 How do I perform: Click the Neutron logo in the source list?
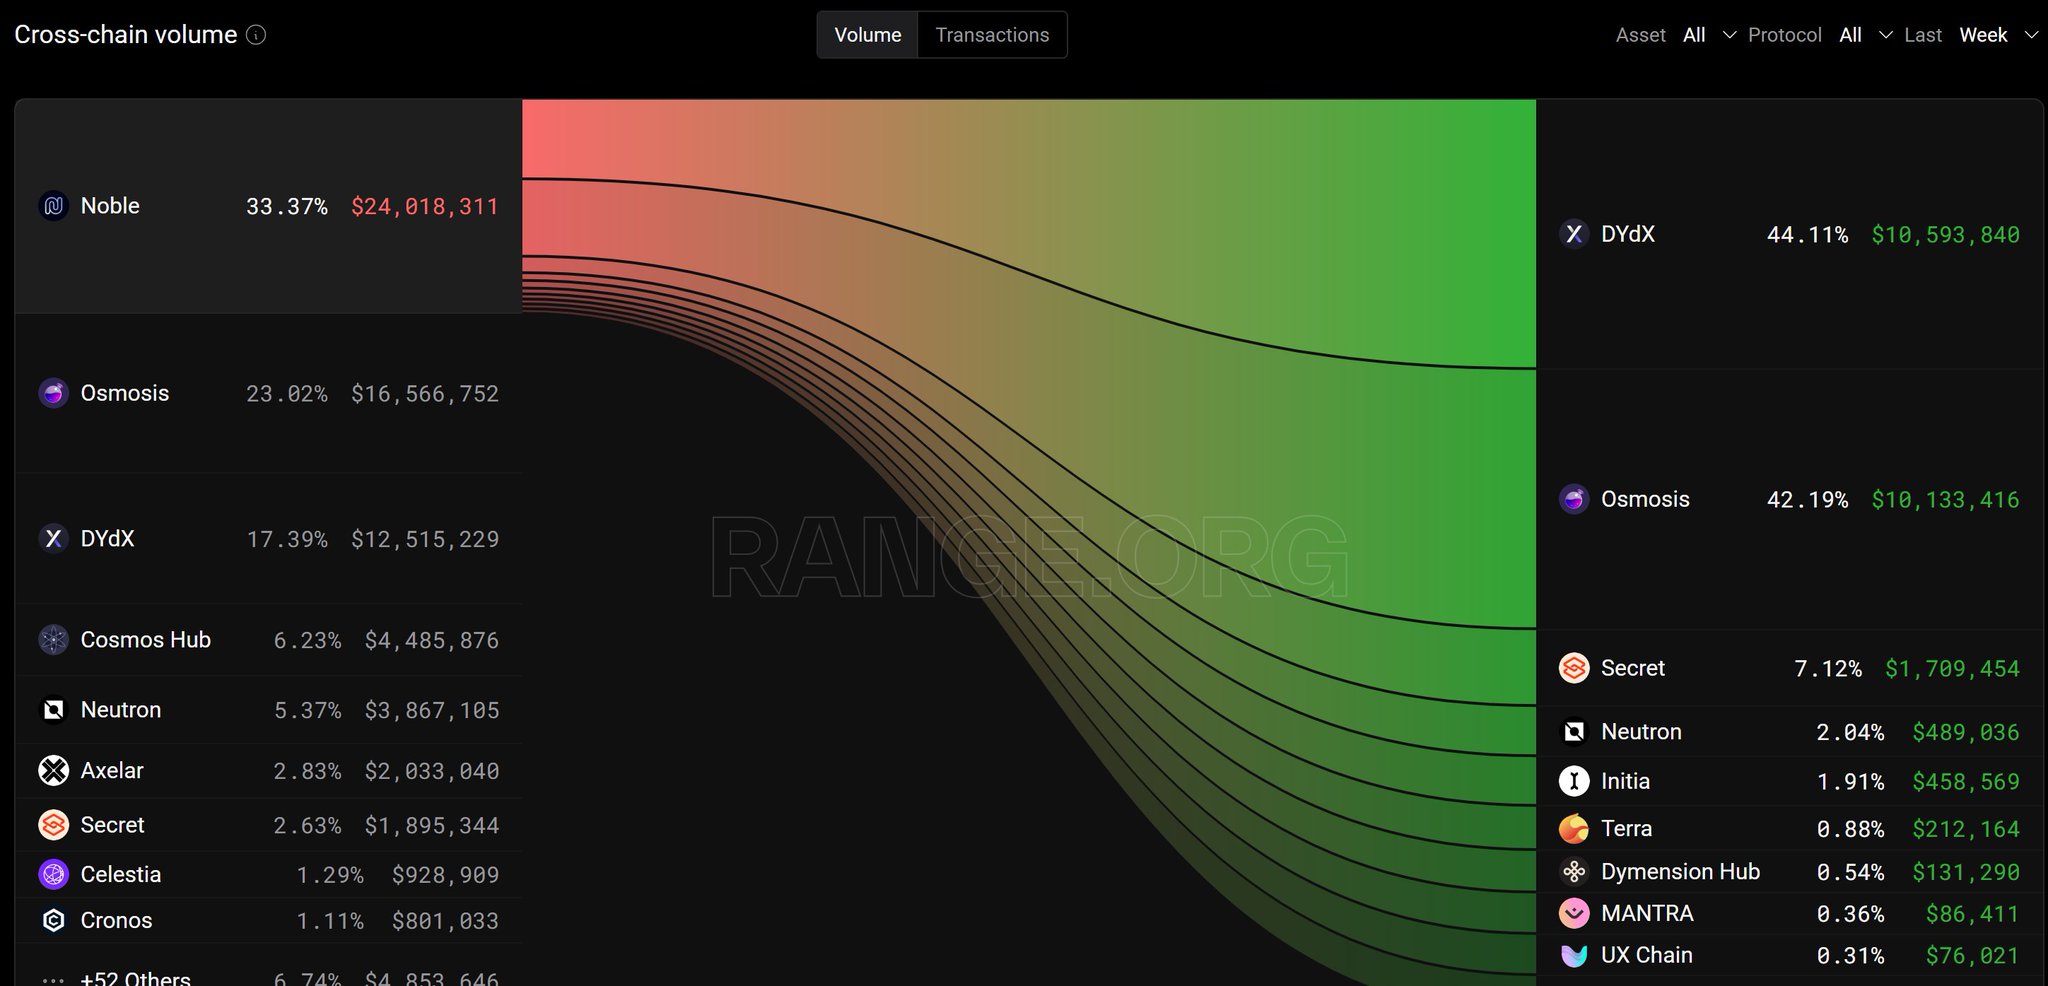[53, 710]
